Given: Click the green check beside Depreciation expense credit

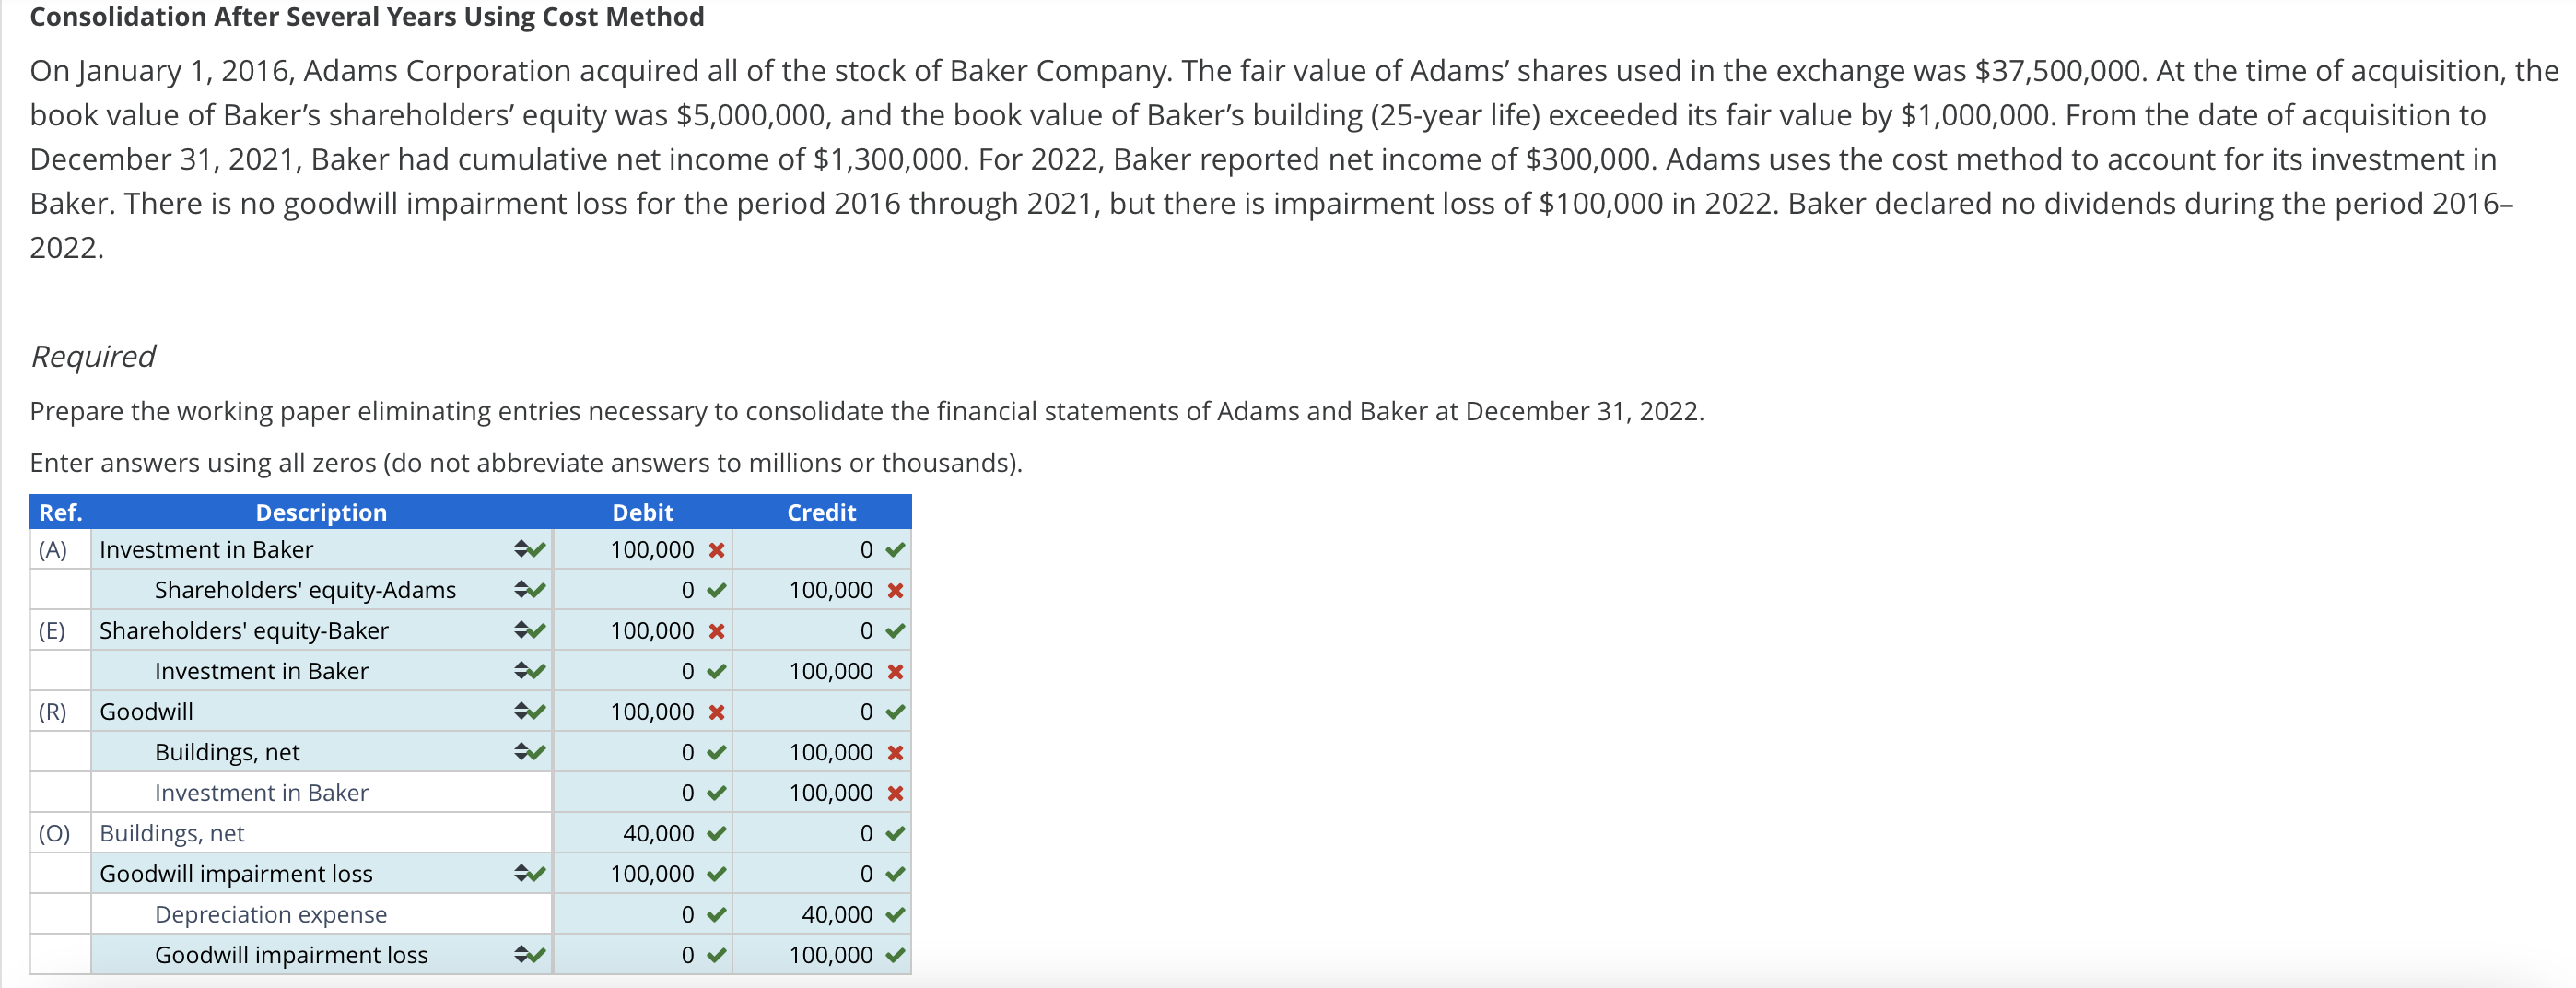Looking at the screenshot, I should tap(891, 914).
